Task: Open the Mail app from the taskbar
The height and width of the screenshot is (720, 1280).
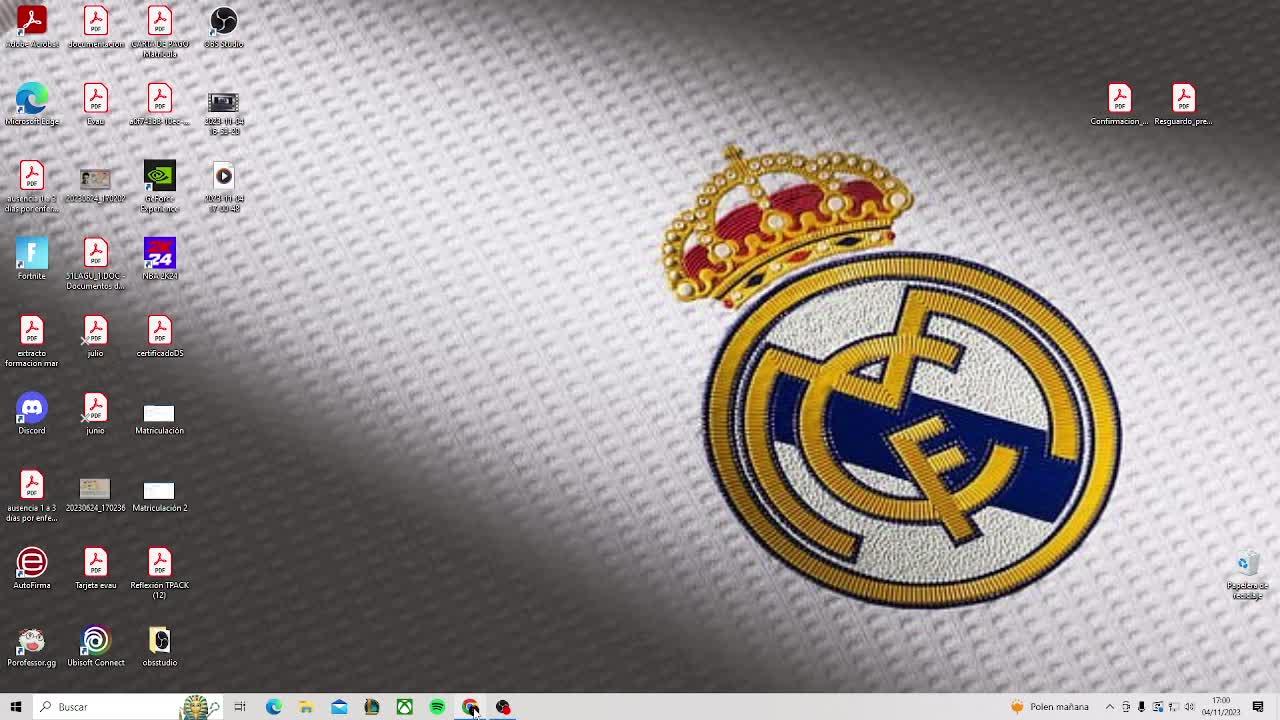Action: [339, 707]
